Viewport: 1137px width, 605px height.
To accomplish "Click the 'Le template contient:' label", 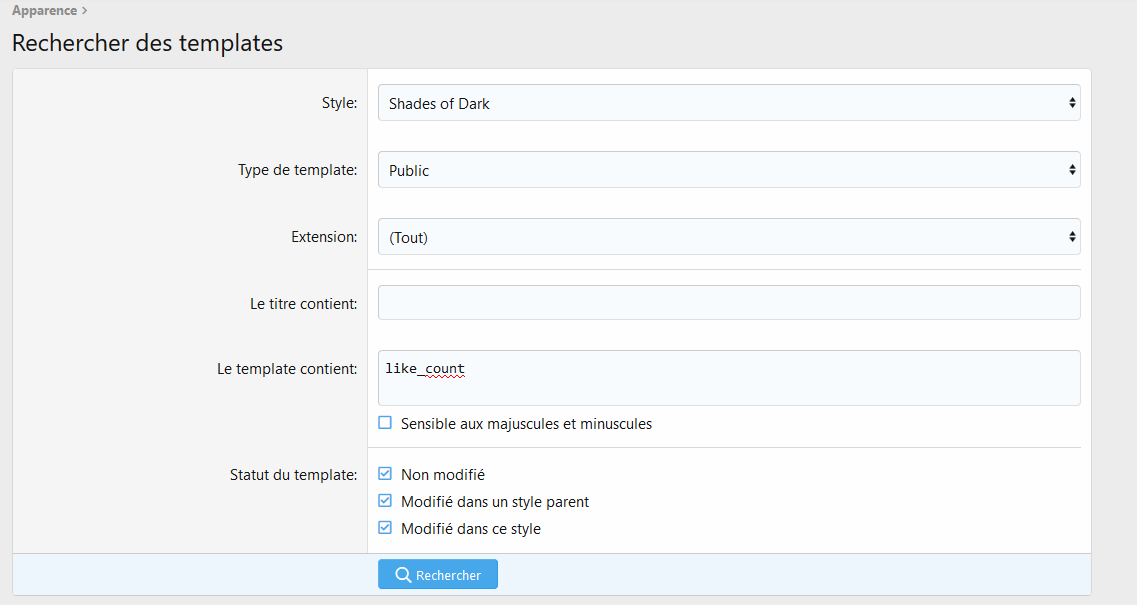I will pyautogui.click(x=287, y=369).
